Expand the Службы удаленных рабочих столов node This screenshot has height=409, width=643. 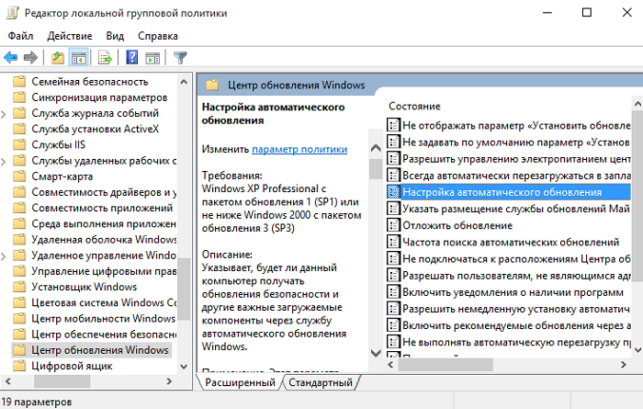(x=4, y=161)
